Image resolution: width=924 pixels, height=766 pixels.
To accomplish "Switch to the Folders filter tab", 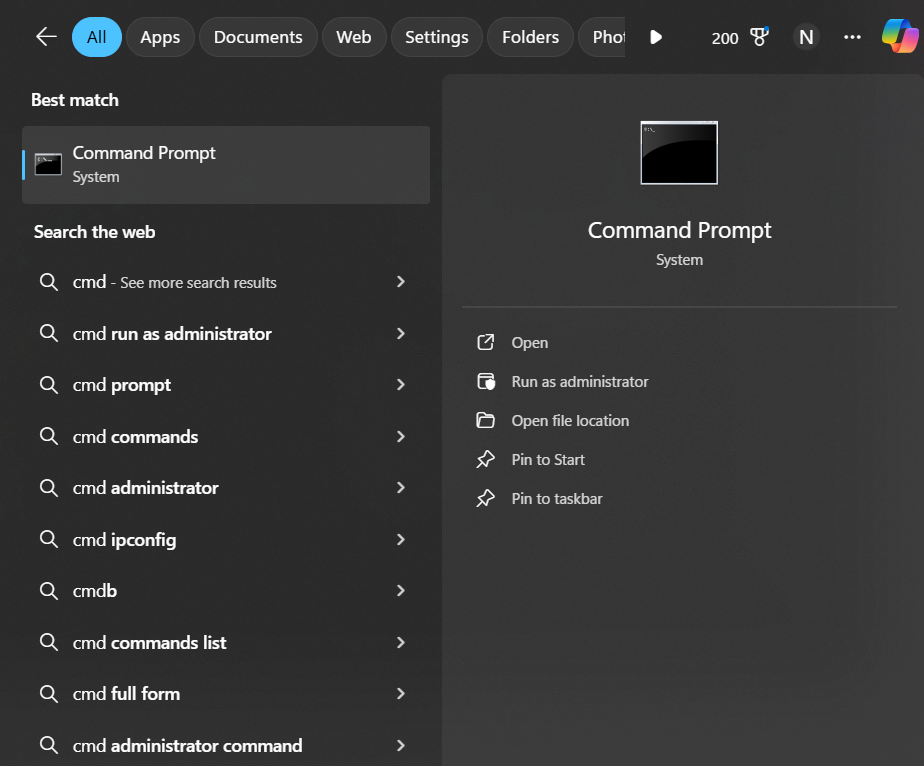I will point(530,37).
